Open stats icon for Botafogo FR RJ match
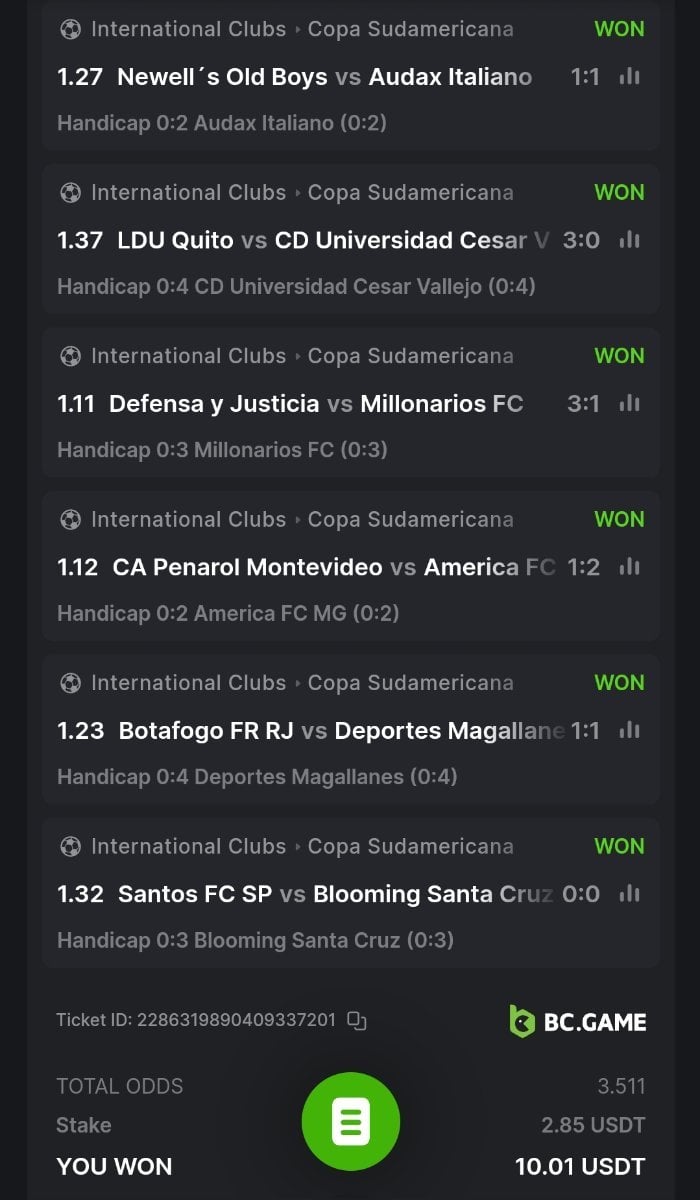This screenshot has height=1200, width=700. (629, 730)
